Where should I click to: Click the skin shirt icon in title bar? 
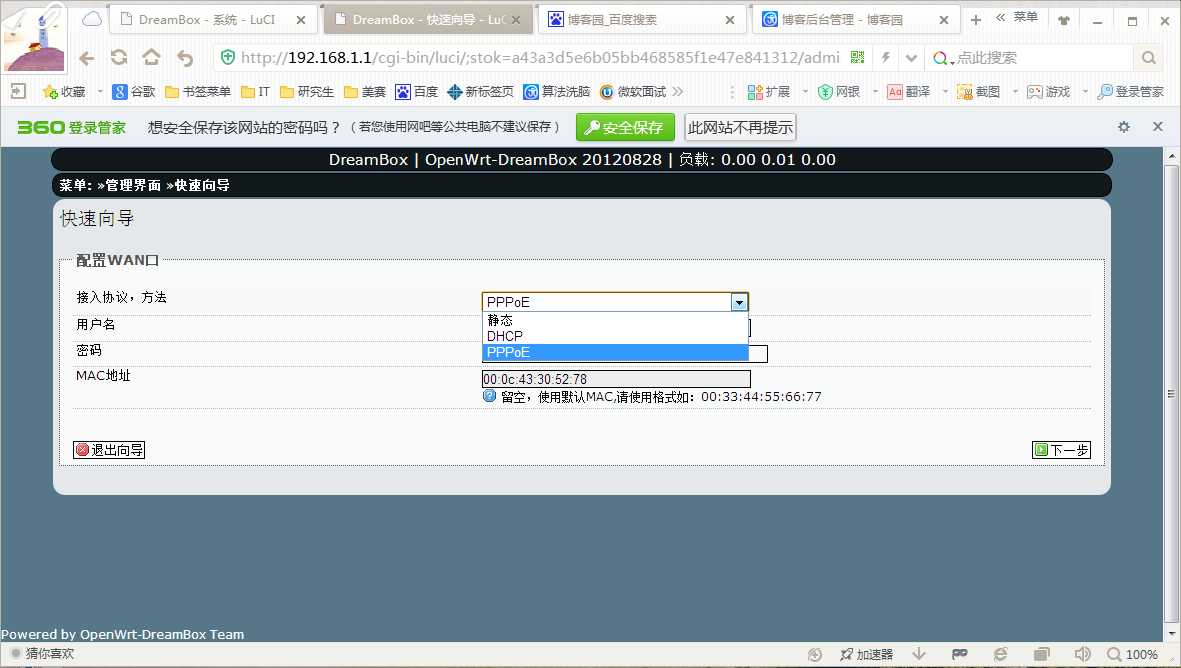click(x=1064, y=20)
